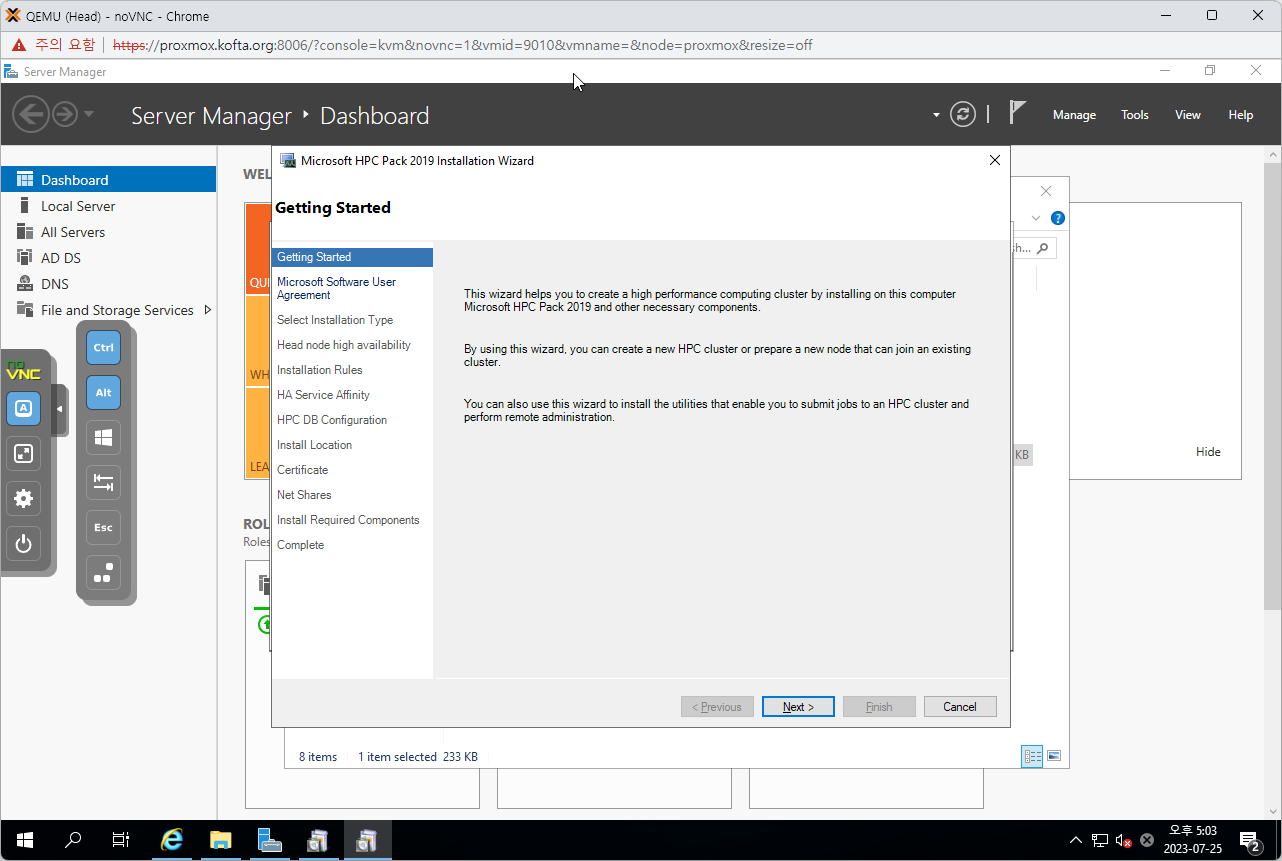Open dropdown arrow beside refresh icon
Screen dimensions: 1282x861
[936, 115]
